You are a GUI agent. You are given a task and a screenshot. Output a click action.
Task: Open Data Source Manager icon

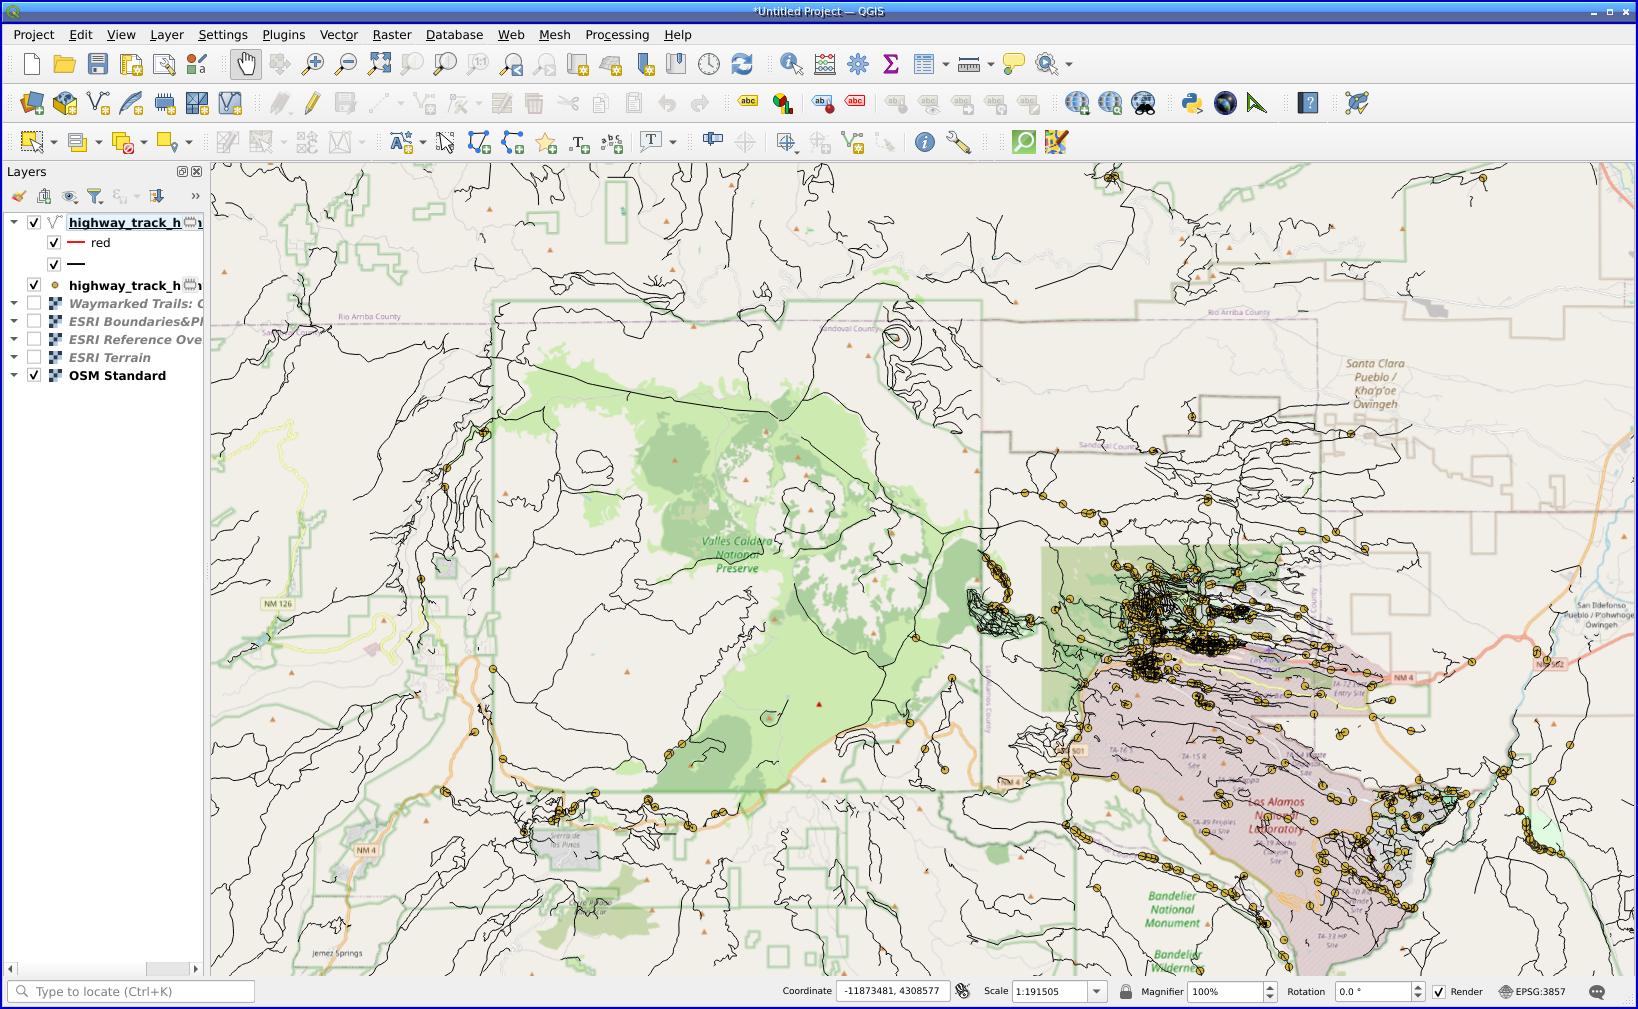(x=32, y=103)
